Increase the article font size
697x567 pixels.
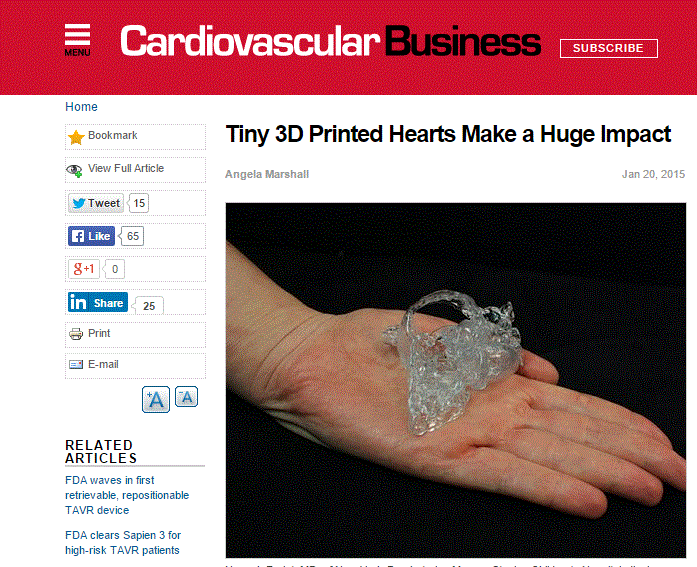[156, 399]
